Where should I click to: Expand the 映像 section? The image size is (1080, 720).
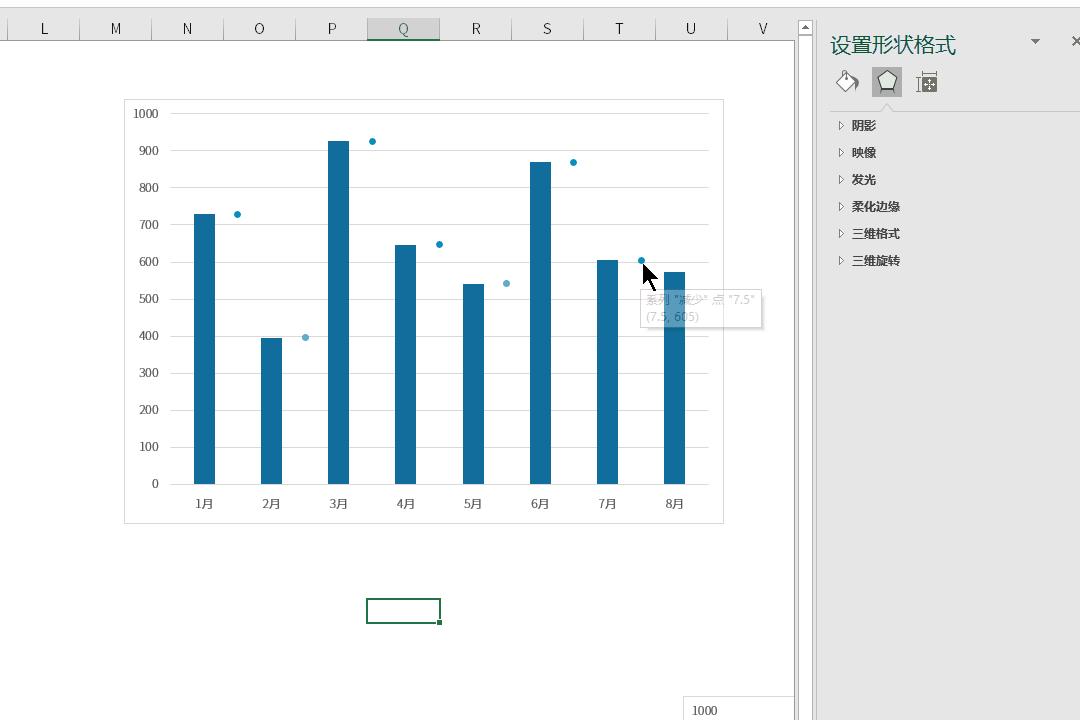(863, 153)
